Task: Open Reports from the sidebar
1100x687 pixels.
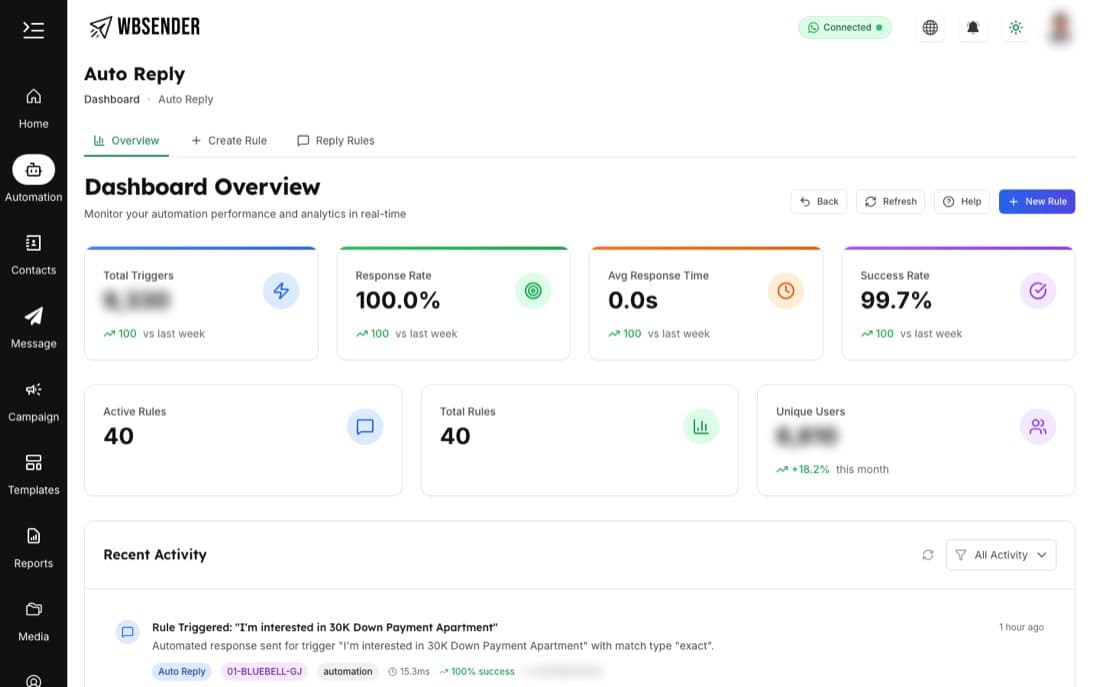Action: [x=33, y=549]
